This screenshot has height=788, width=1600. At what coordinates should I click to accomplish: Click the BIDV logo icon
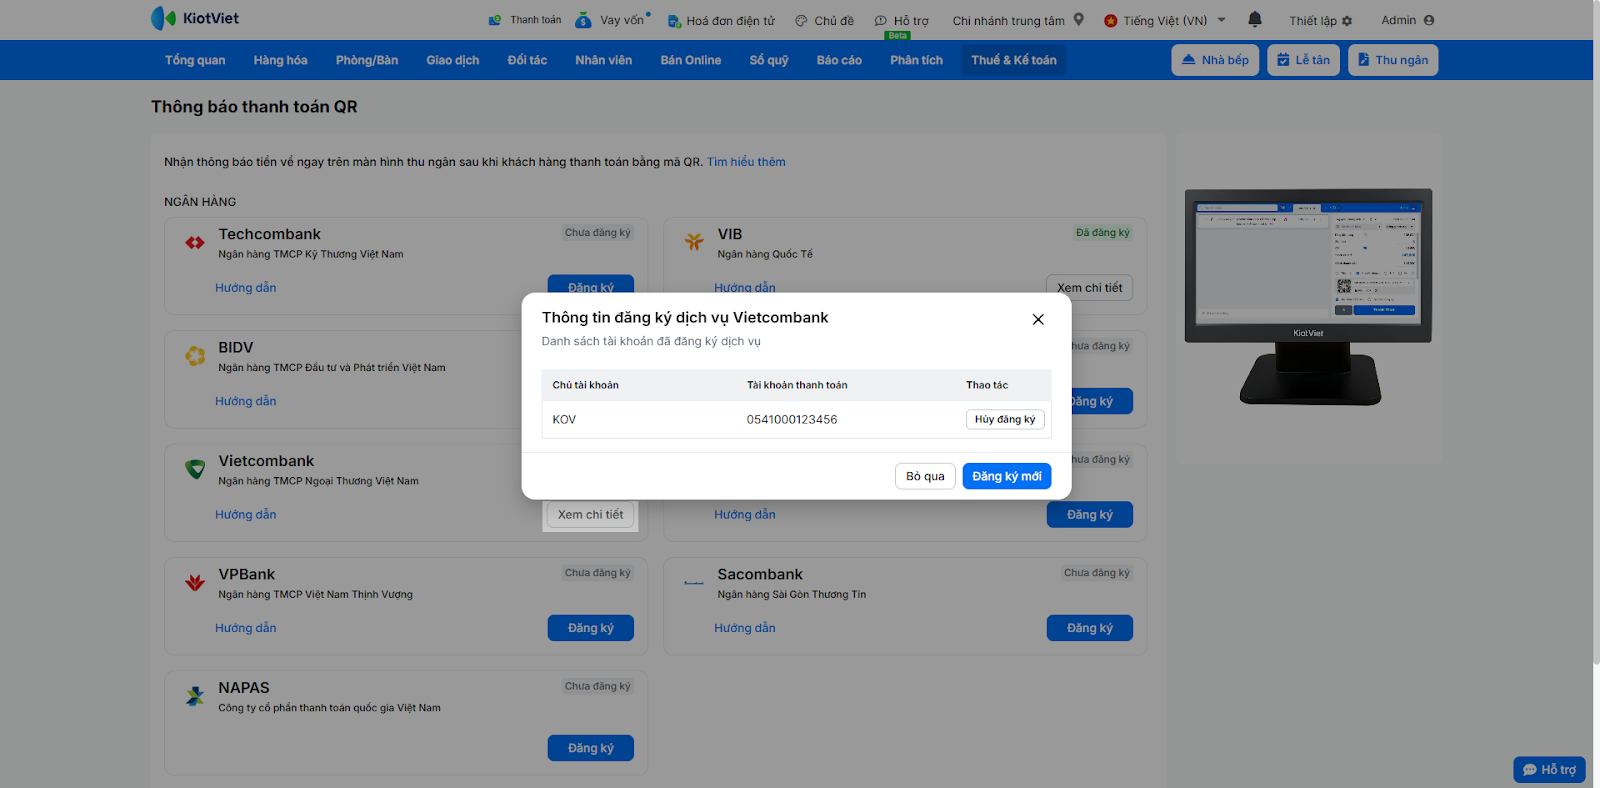click(195, 355)
